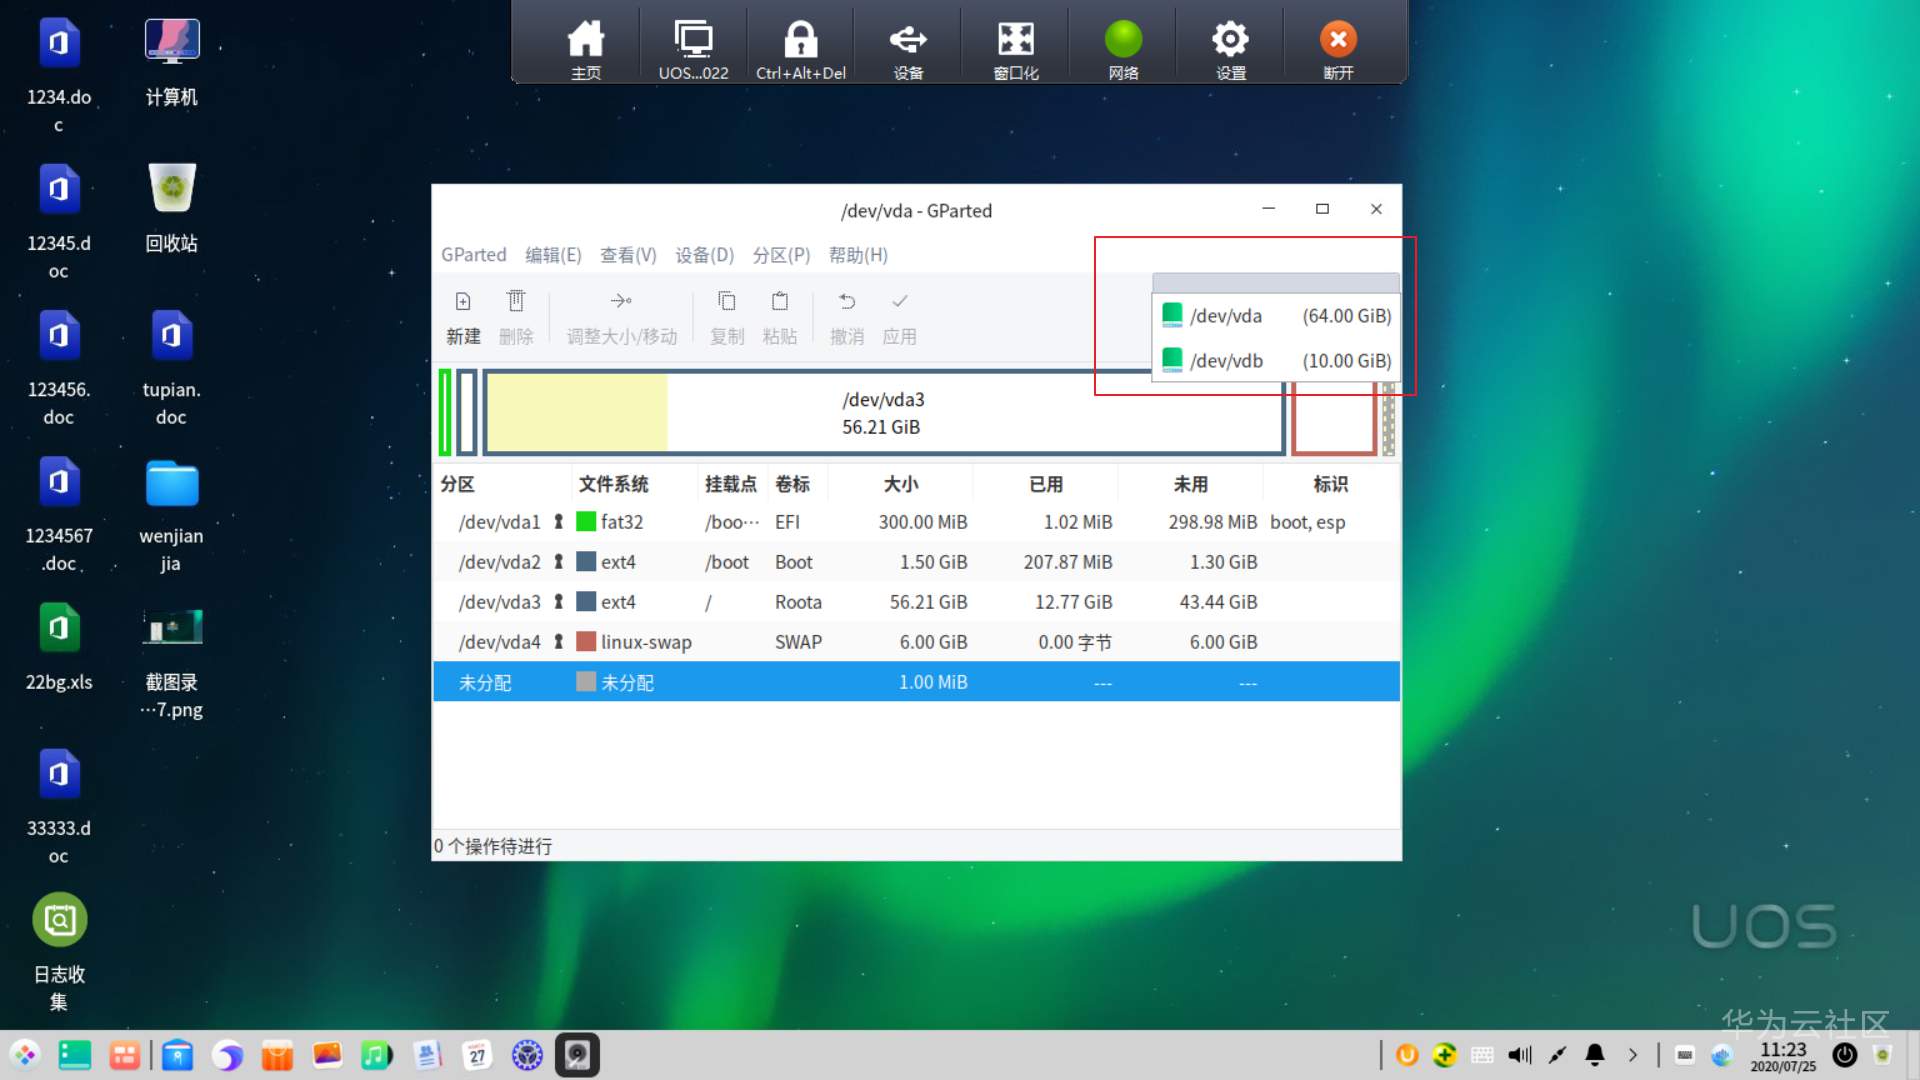Click the Apply checkmark toolbar icon

pyautogui.click(x=900, y=302)
